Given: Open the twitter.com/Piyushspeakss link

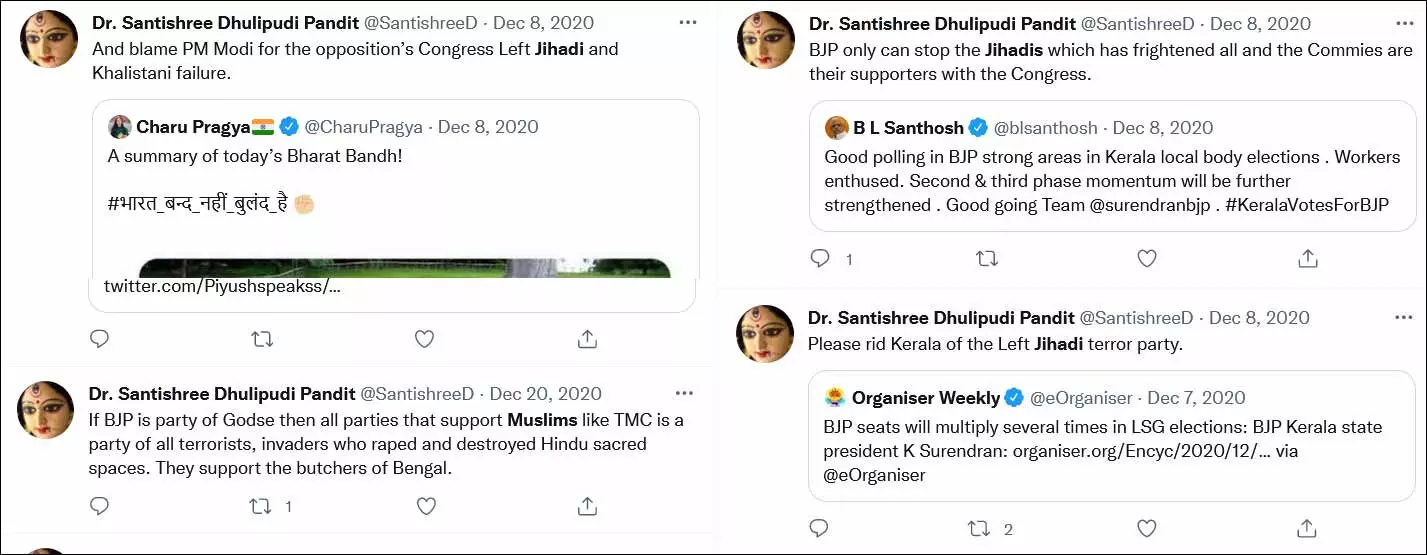Looking at the screenshot, I should click(x=222, y=285).
